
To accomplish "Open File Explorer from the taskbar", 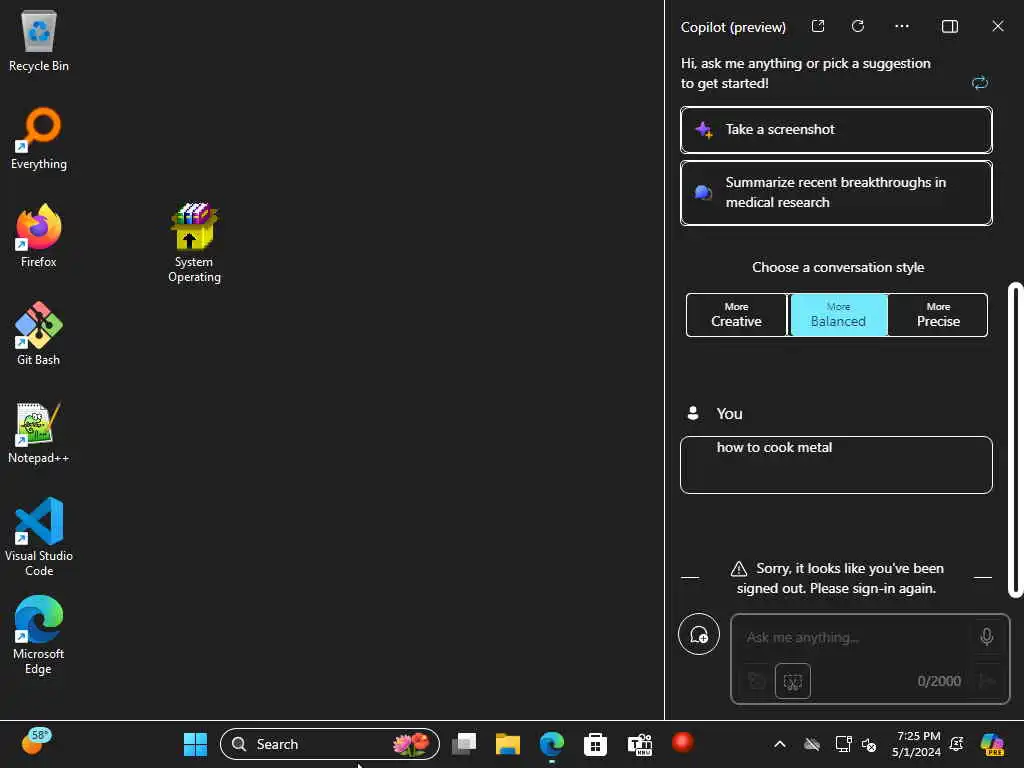I will [x=507, y=744].
